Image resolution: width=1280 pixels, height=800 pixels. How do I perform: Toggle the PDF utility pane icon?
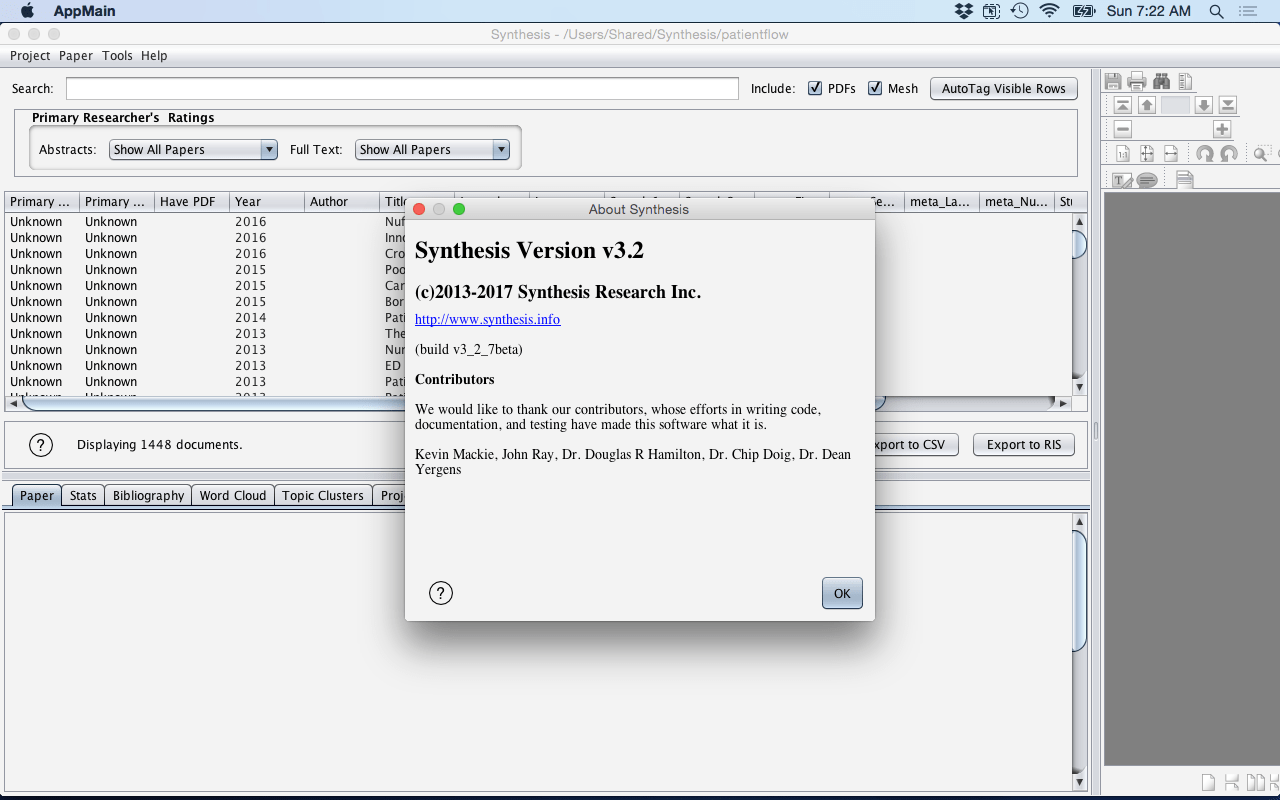[1185, 81]
